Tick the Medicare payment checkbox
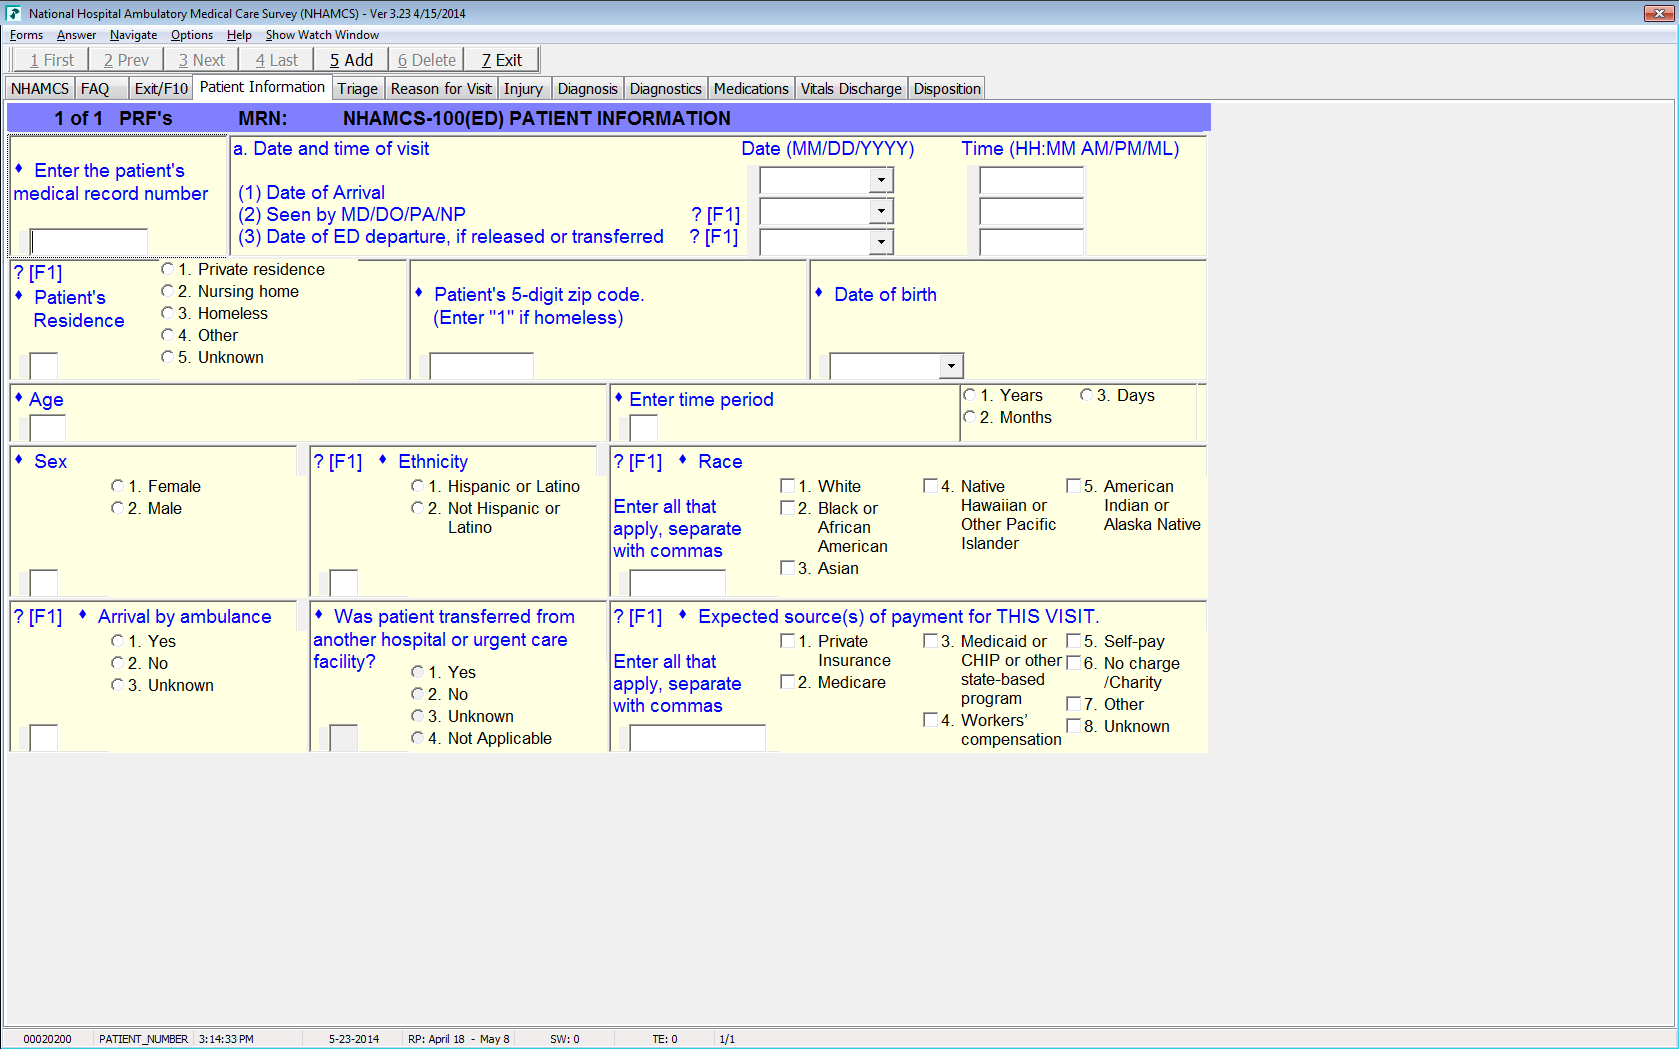This screenshot has width=1679, height=1049. coord(787,682)
